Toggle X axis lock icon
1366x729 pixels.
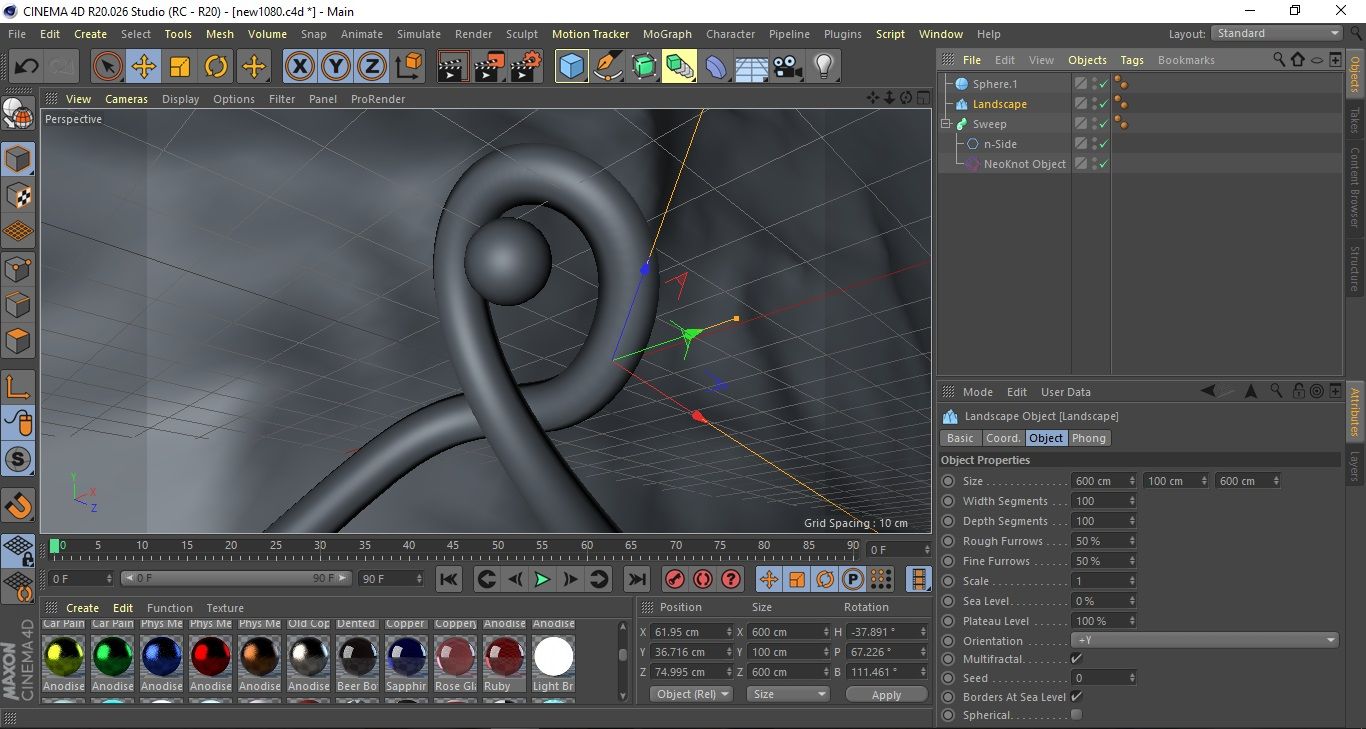coord(299,67)
